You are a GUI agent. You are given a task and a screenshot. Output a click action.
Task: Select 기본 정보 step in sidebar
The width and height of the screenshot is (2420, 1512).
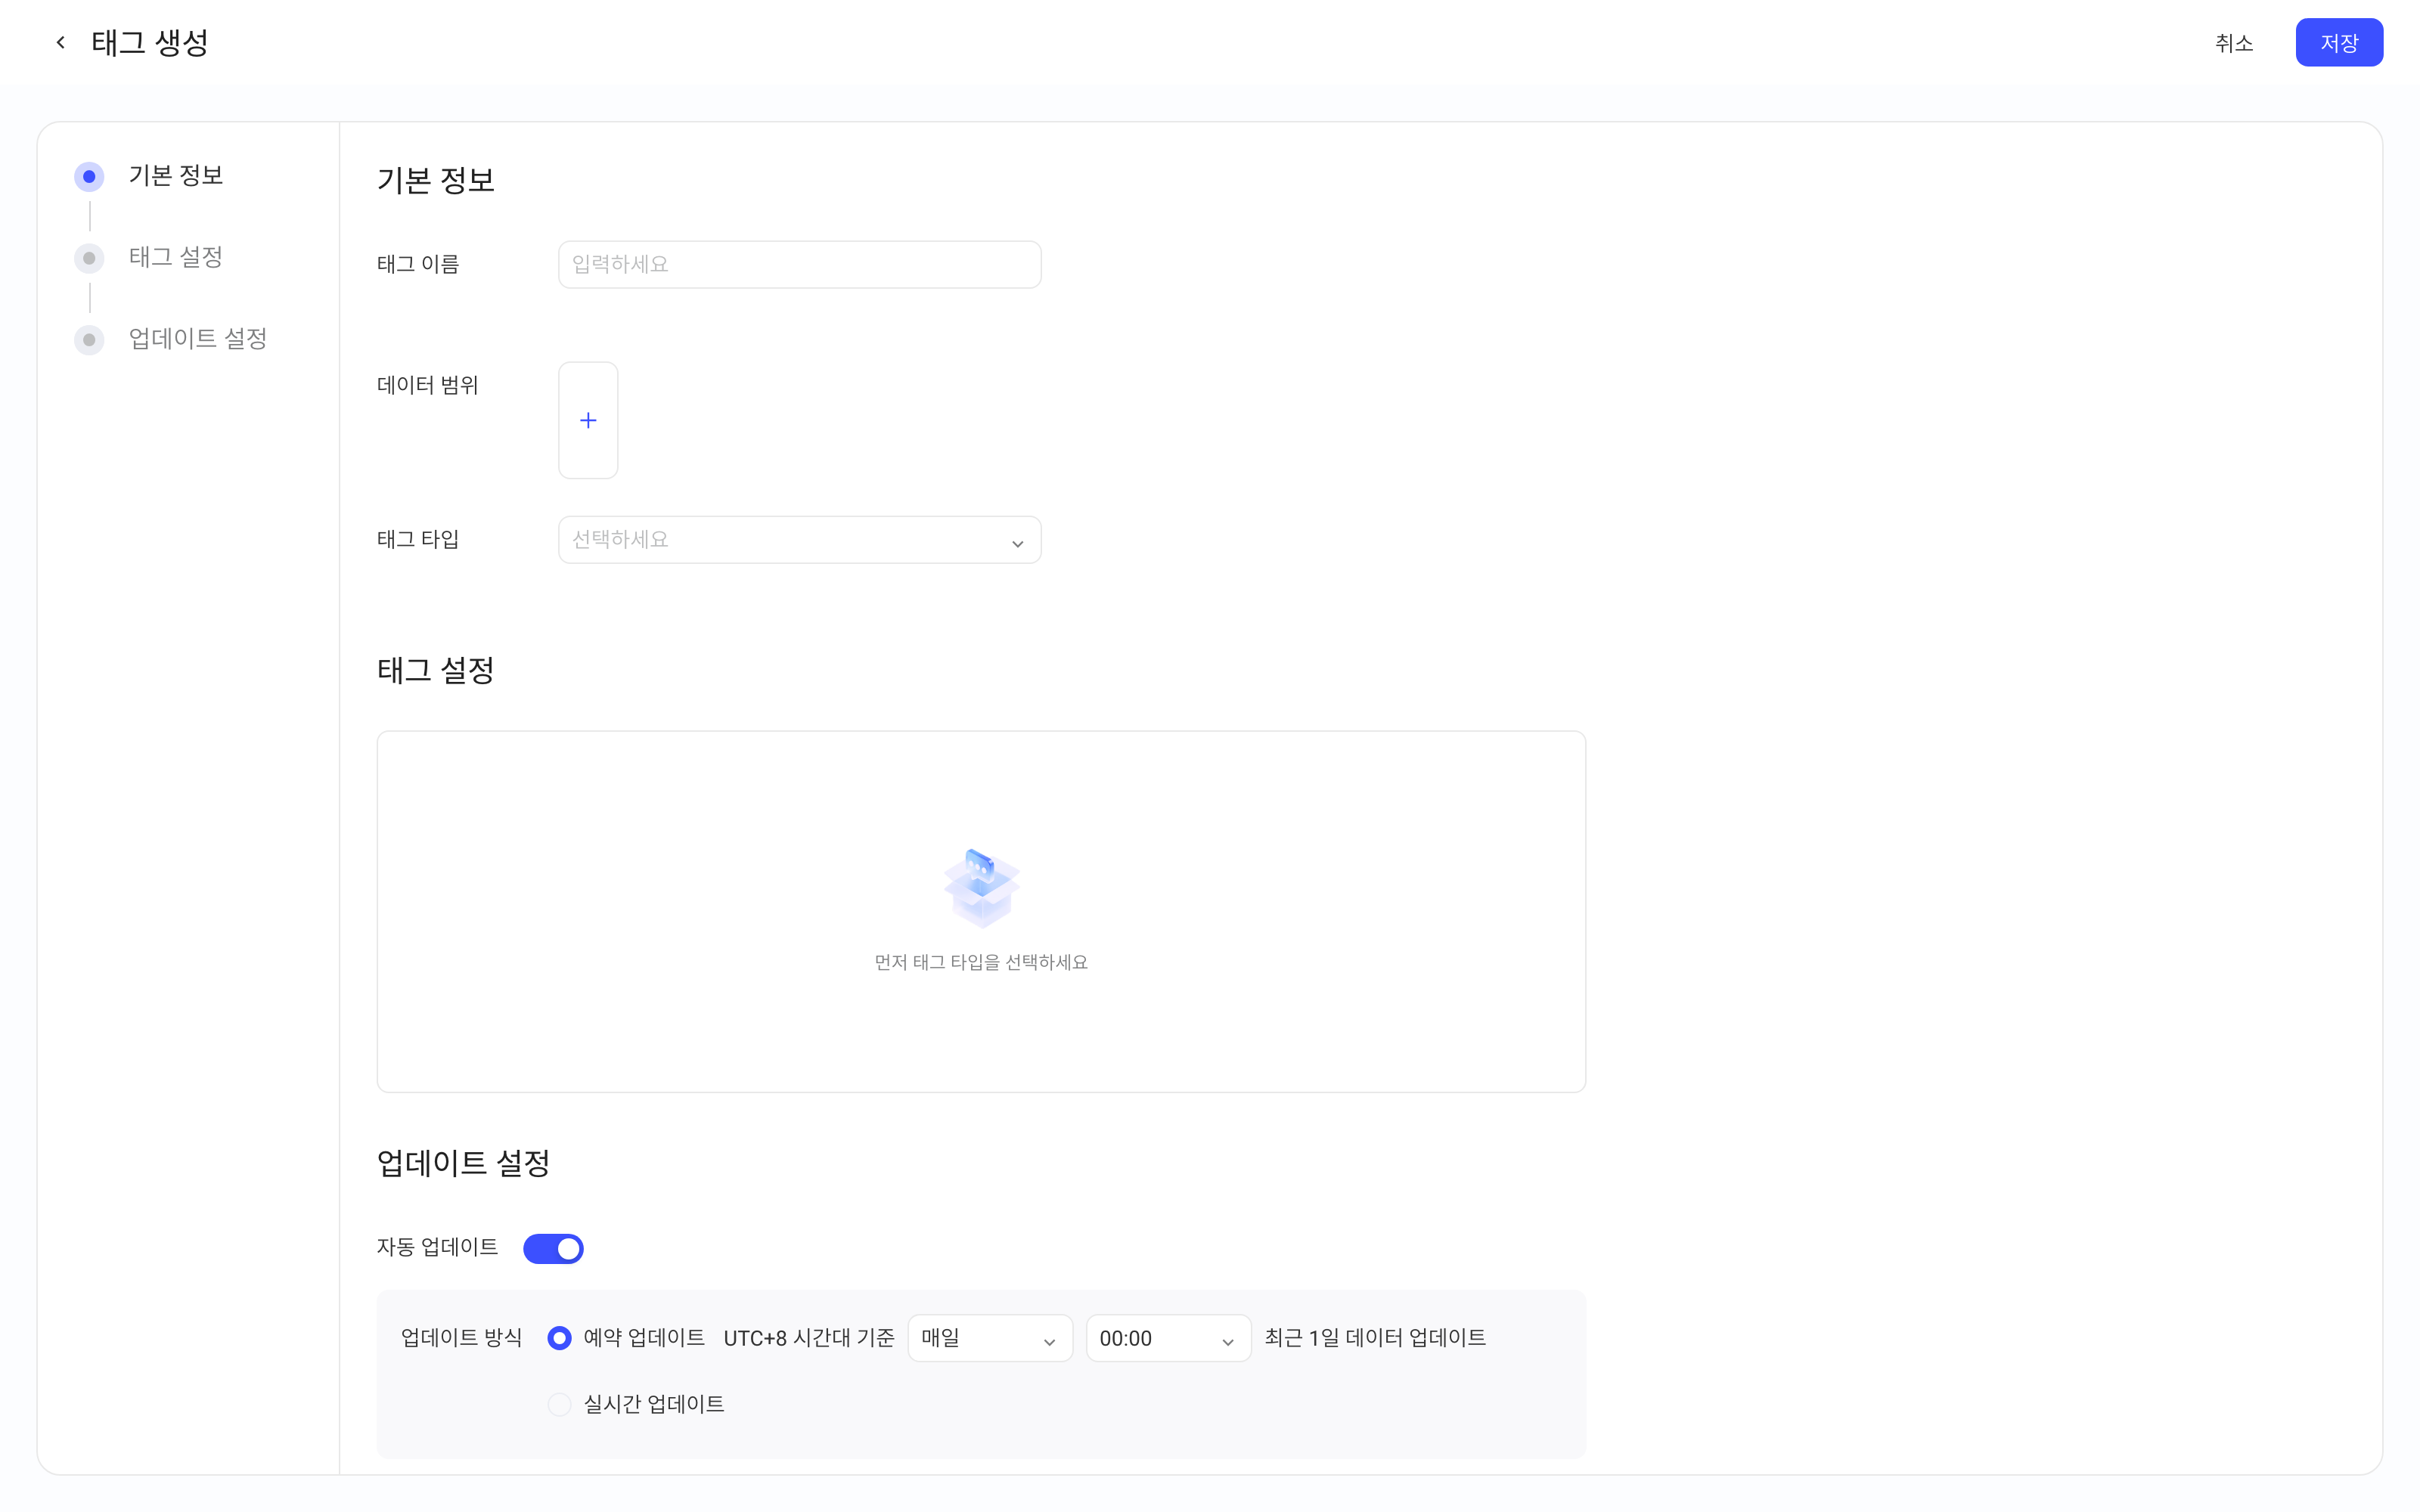[176, 177]
